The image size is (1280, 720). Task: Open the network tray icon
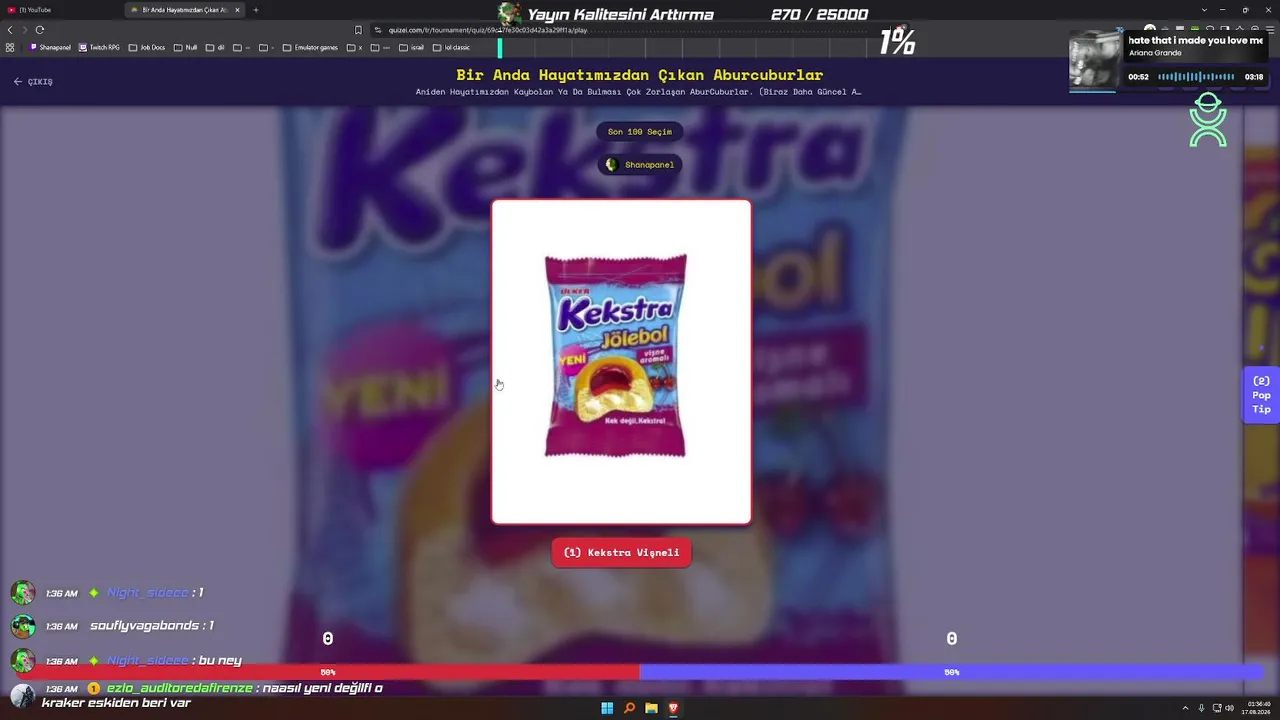pyautogui.click(x=1216, y=708)
